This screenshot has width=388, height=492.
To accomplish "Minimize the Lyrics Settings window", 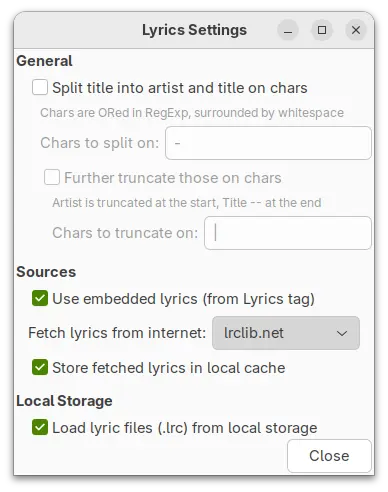I will click(x=288, y=30).
